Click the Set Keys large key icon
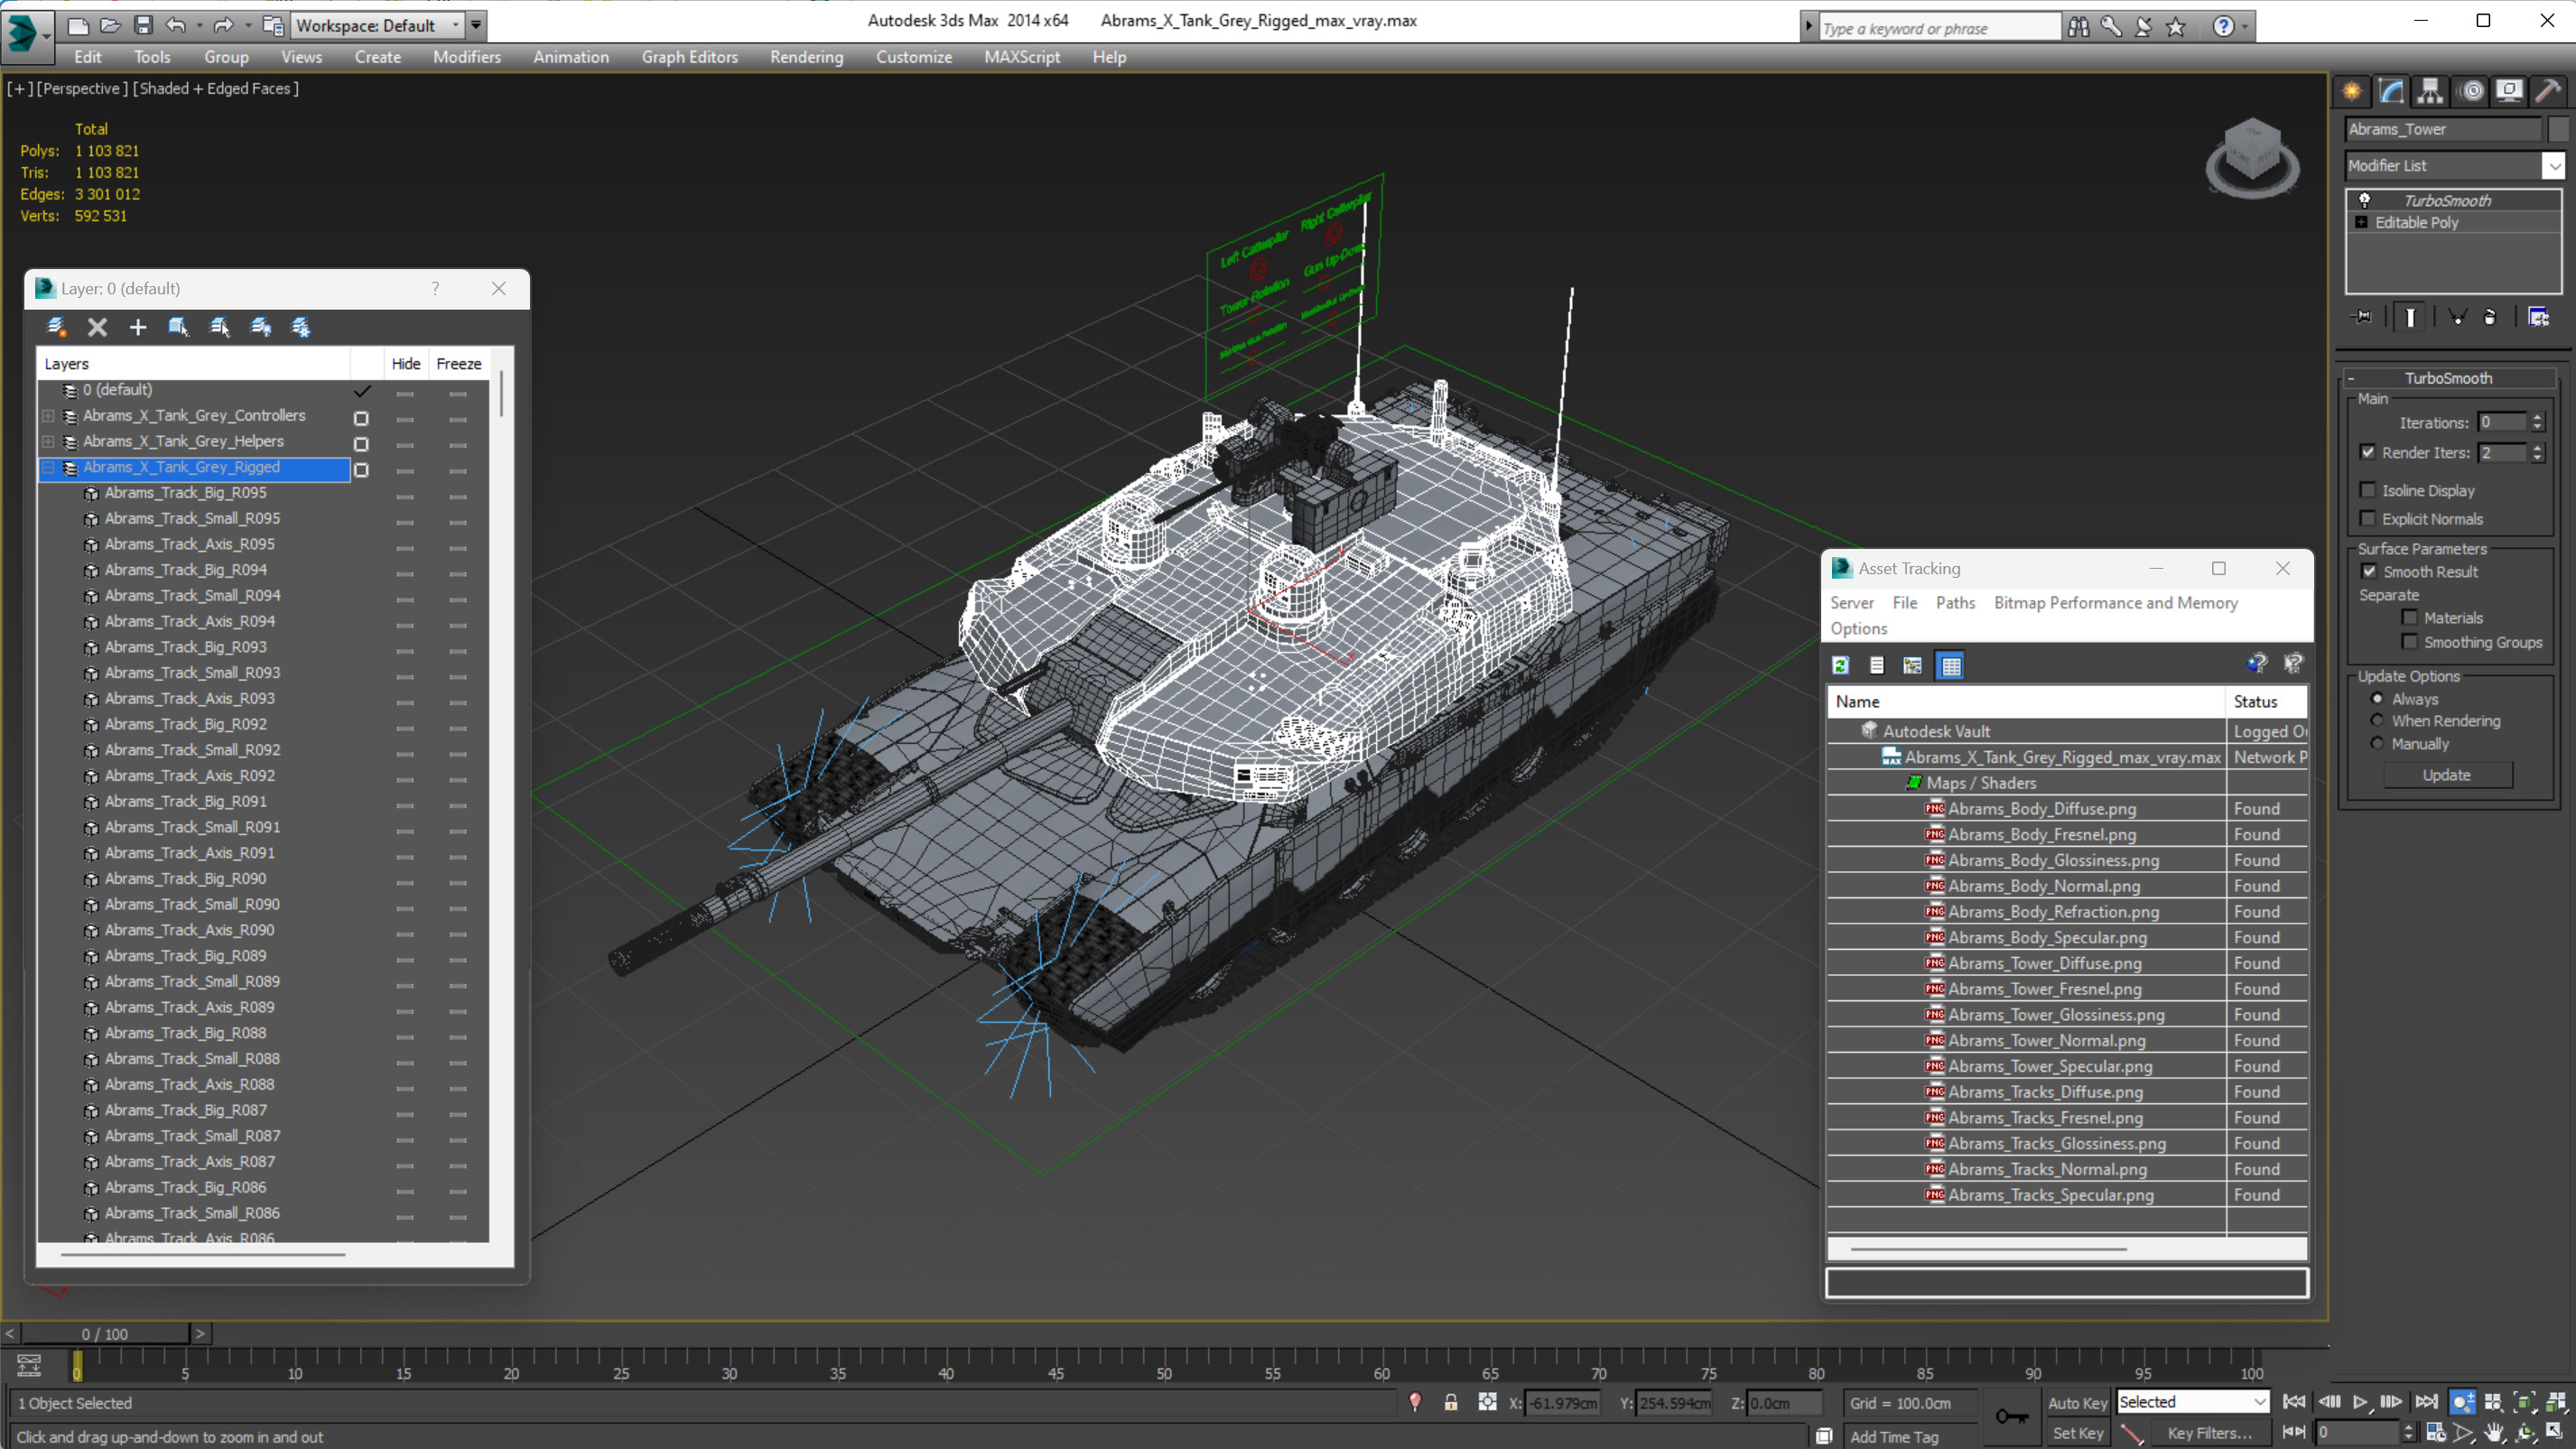 pyautogui.click(x=2011, y=1416)
